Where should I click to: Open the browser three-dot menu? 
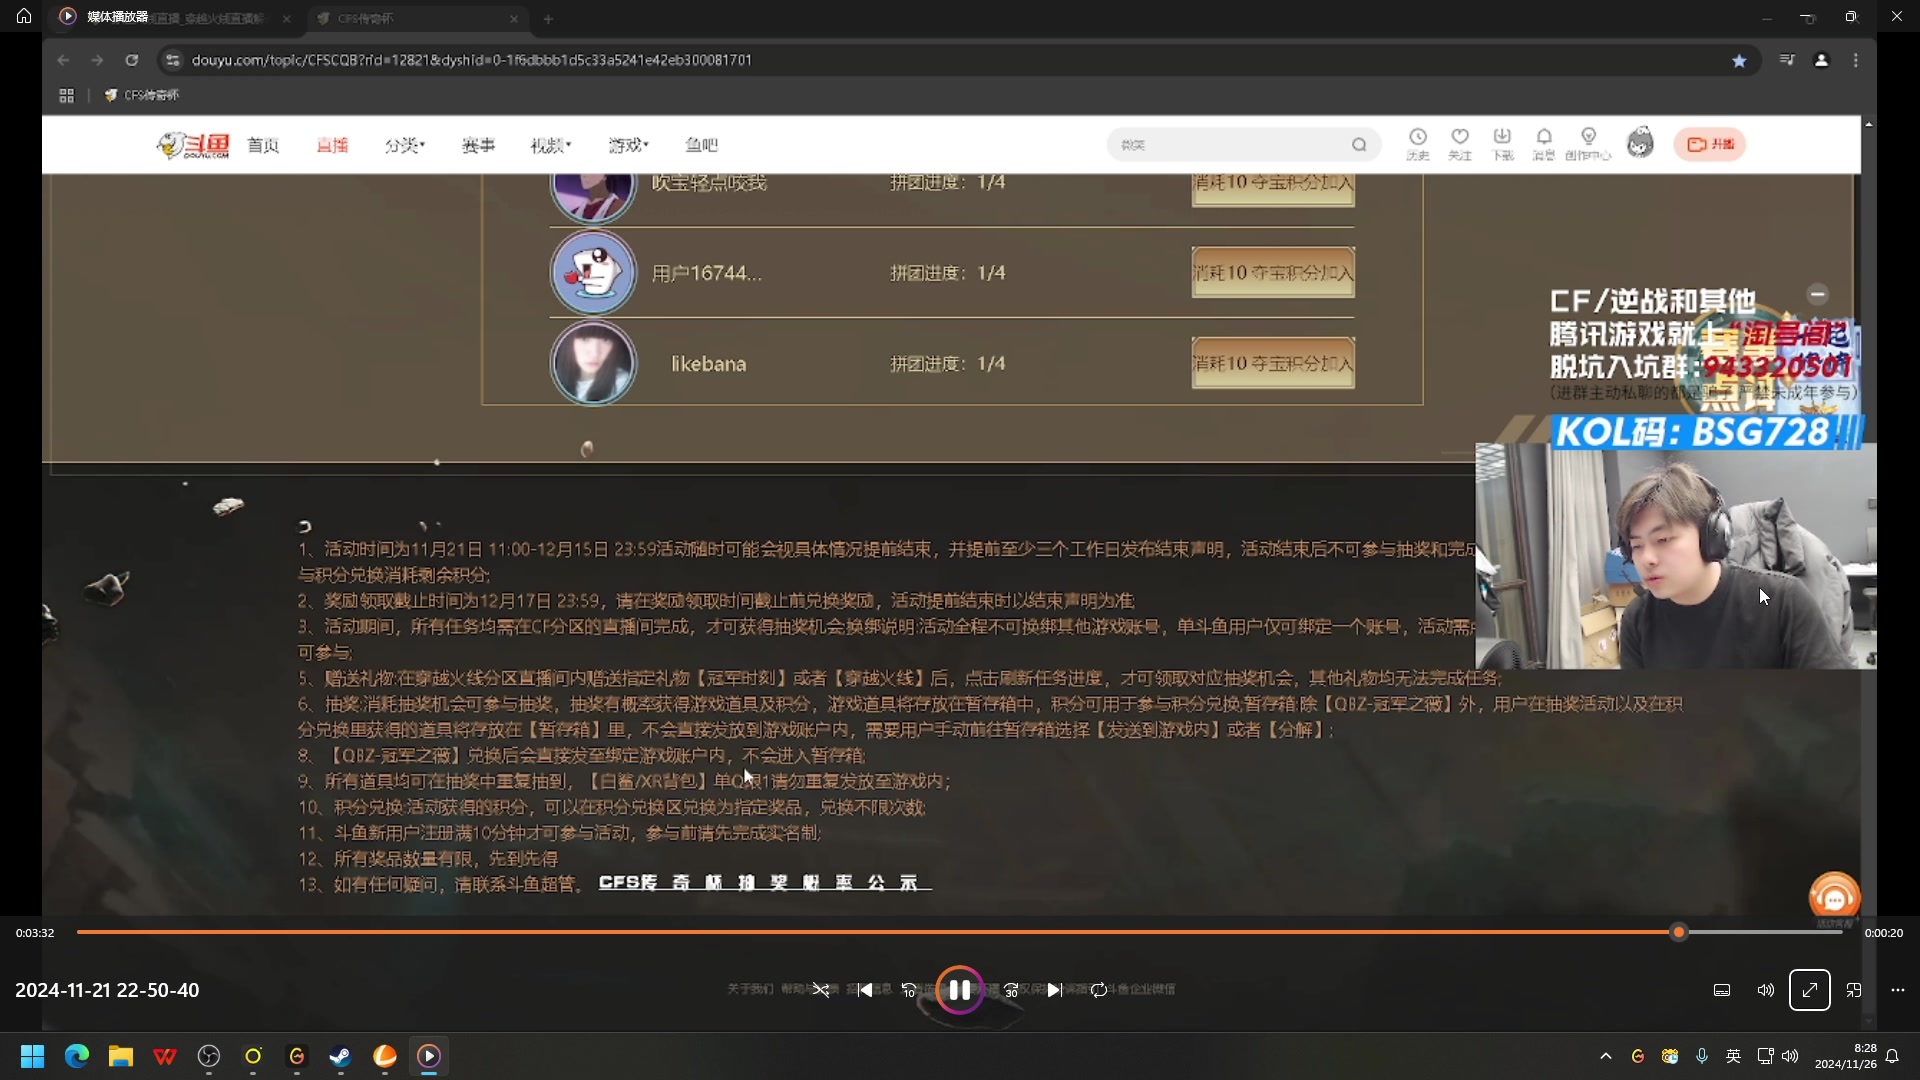tap(1856, 60)
